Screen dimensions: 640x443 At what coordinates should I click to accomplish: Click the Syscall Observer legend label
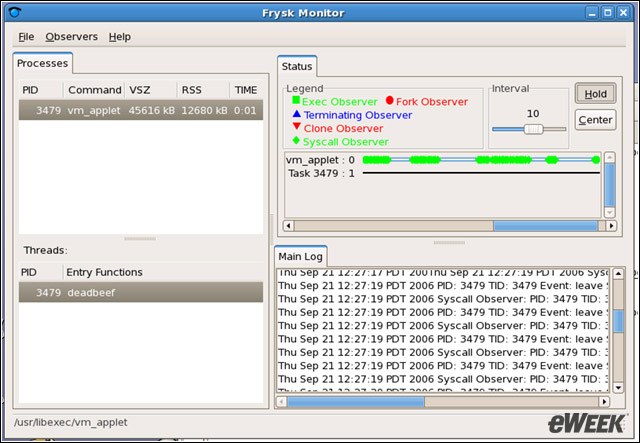tap(346, 142)
